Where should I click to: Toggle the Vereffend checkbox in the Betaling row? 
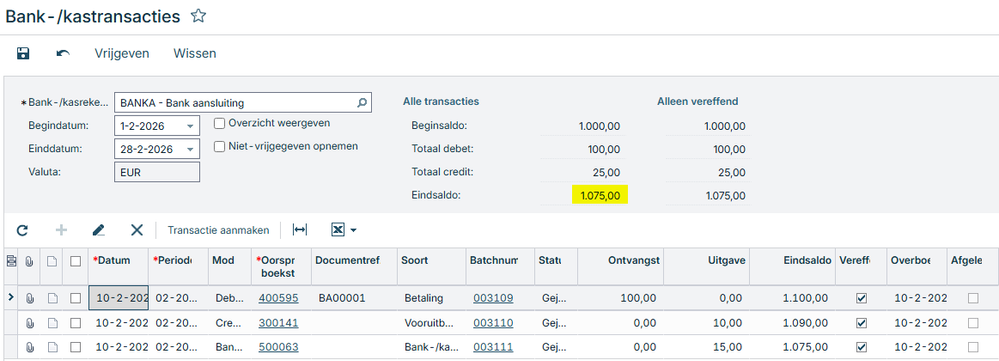tap(861, 298)
